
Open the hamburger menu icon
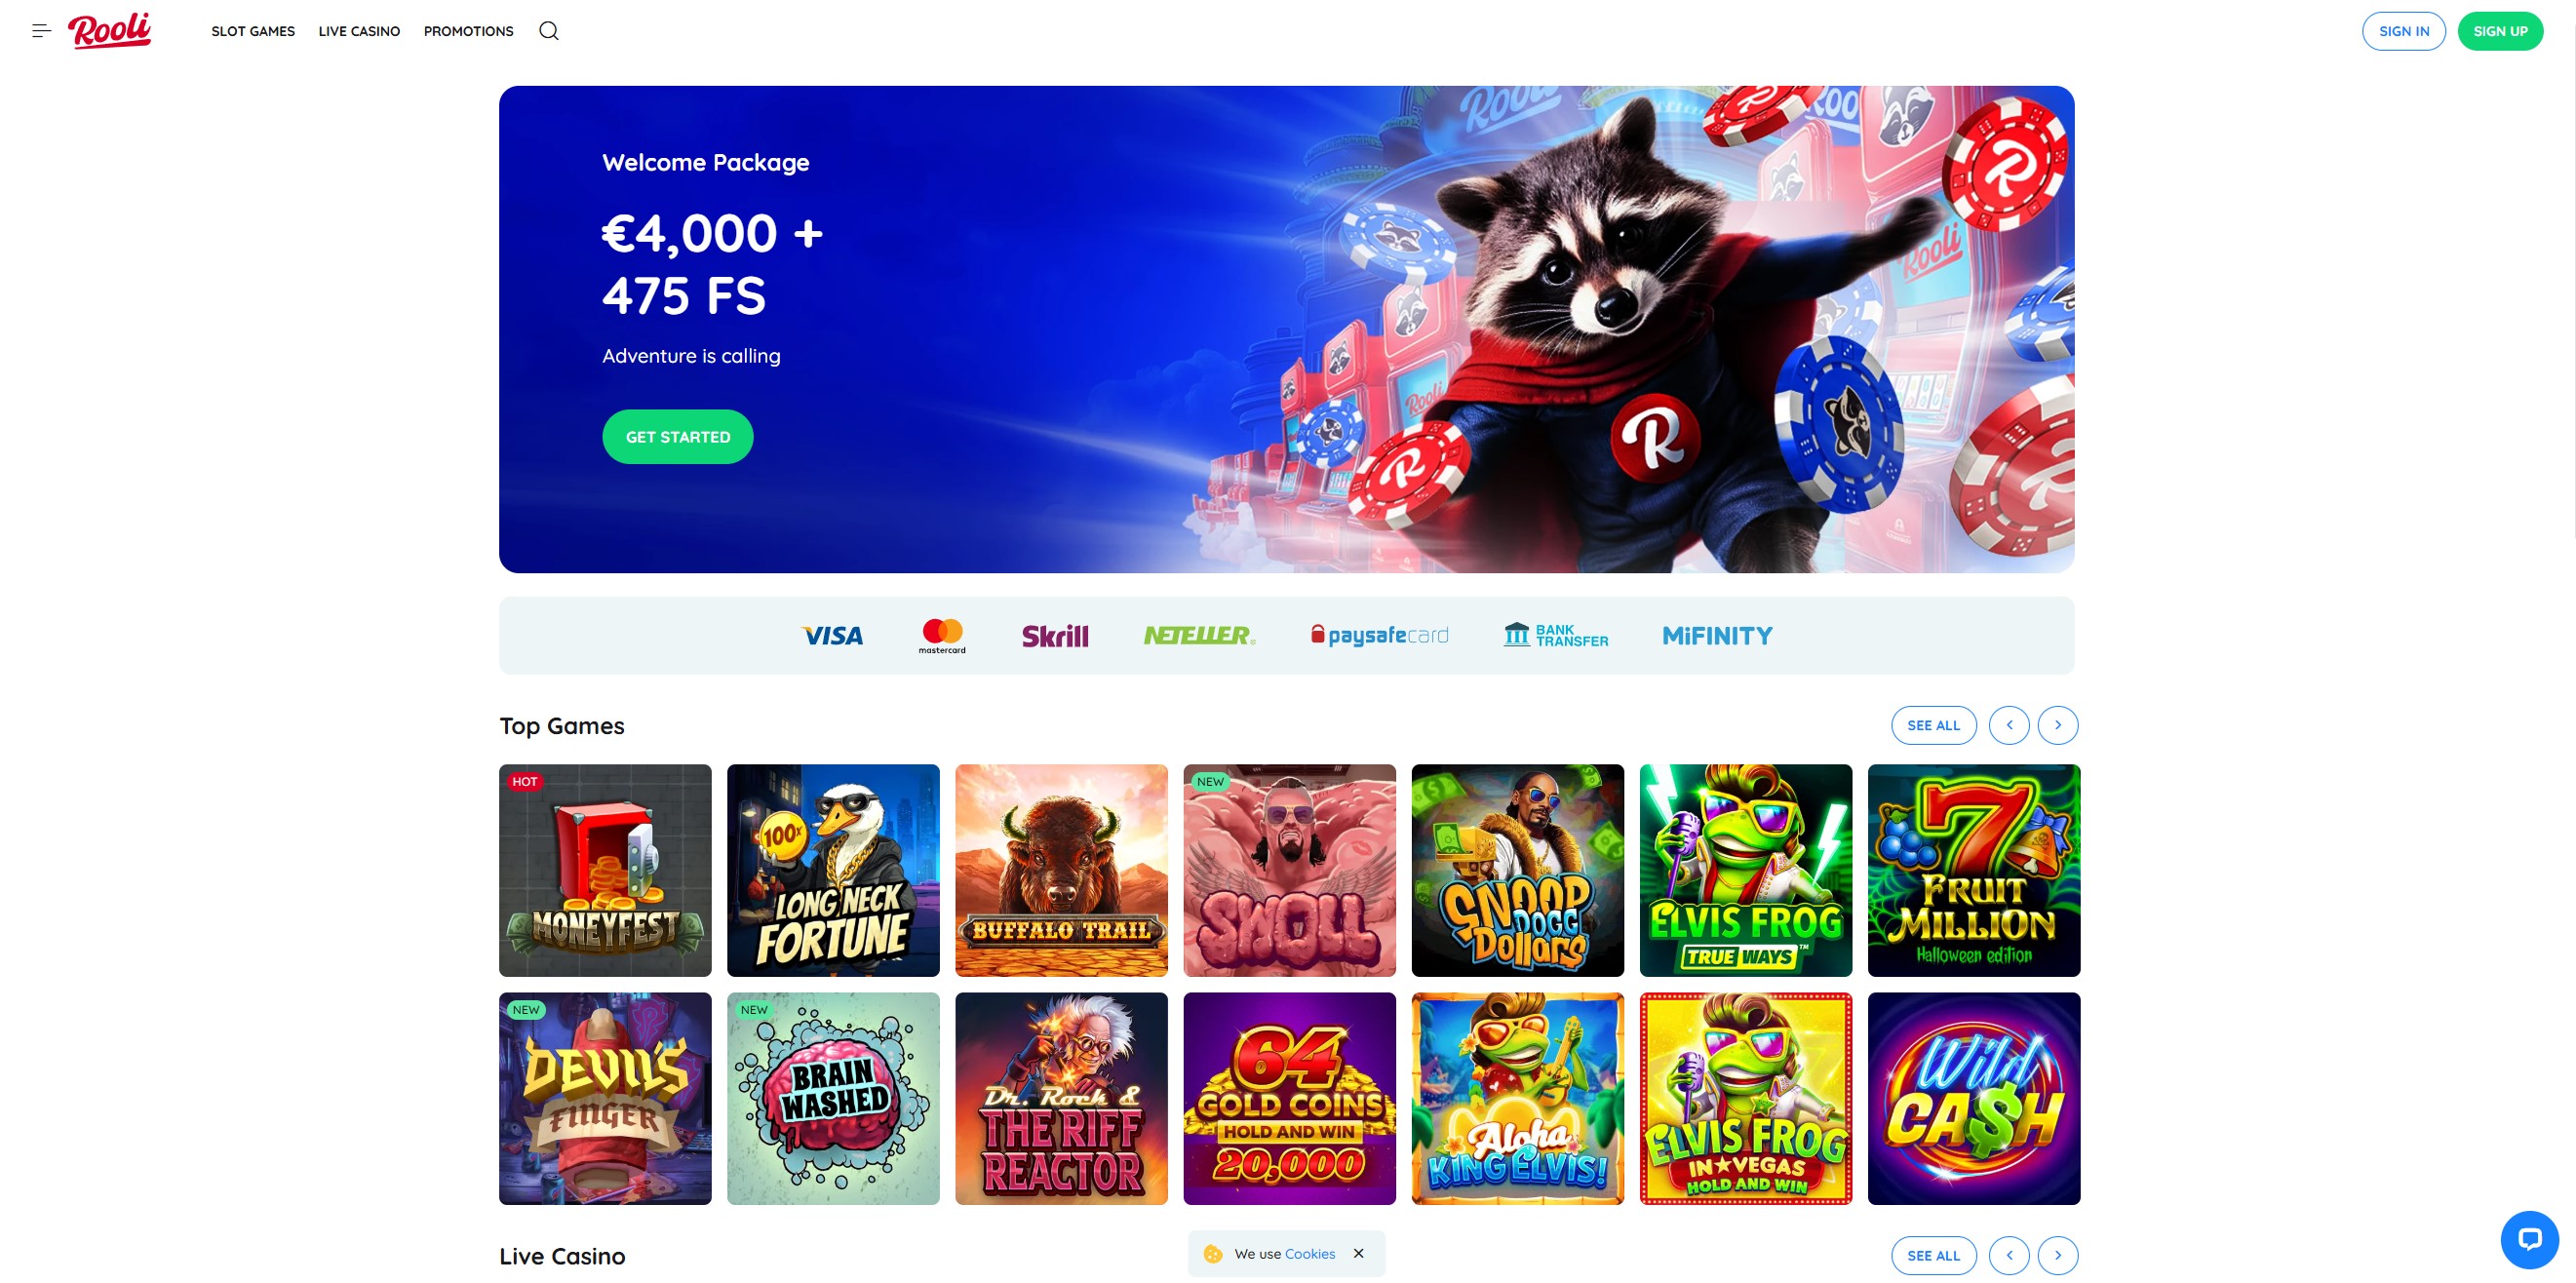tap(41, 31)
